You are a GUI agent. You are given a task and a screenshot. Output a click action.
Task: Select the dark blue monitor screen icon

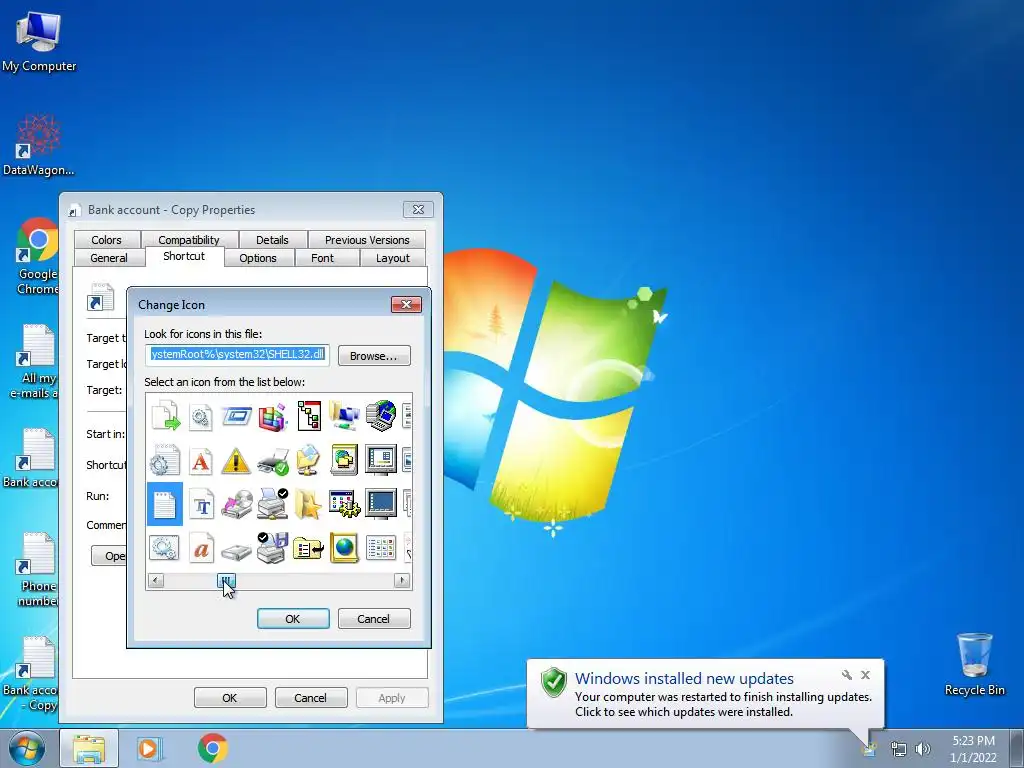[x=381, y=504]
